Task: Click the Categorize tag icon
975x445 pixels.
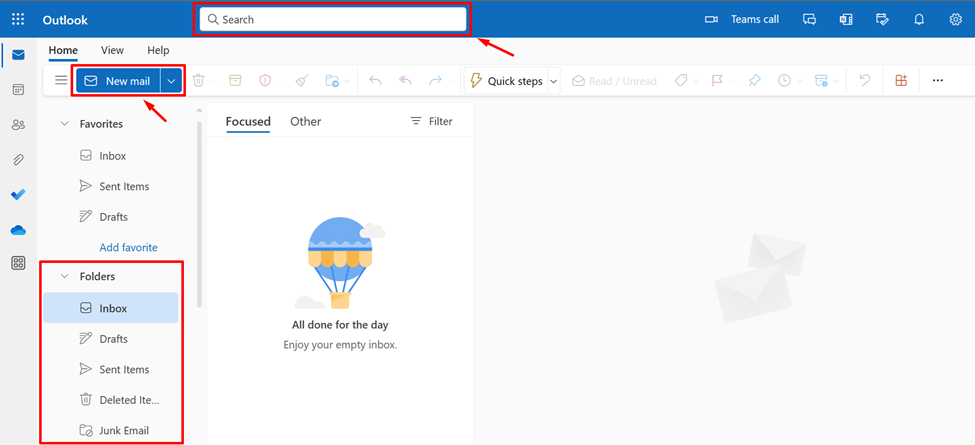Action: (681, 81)
